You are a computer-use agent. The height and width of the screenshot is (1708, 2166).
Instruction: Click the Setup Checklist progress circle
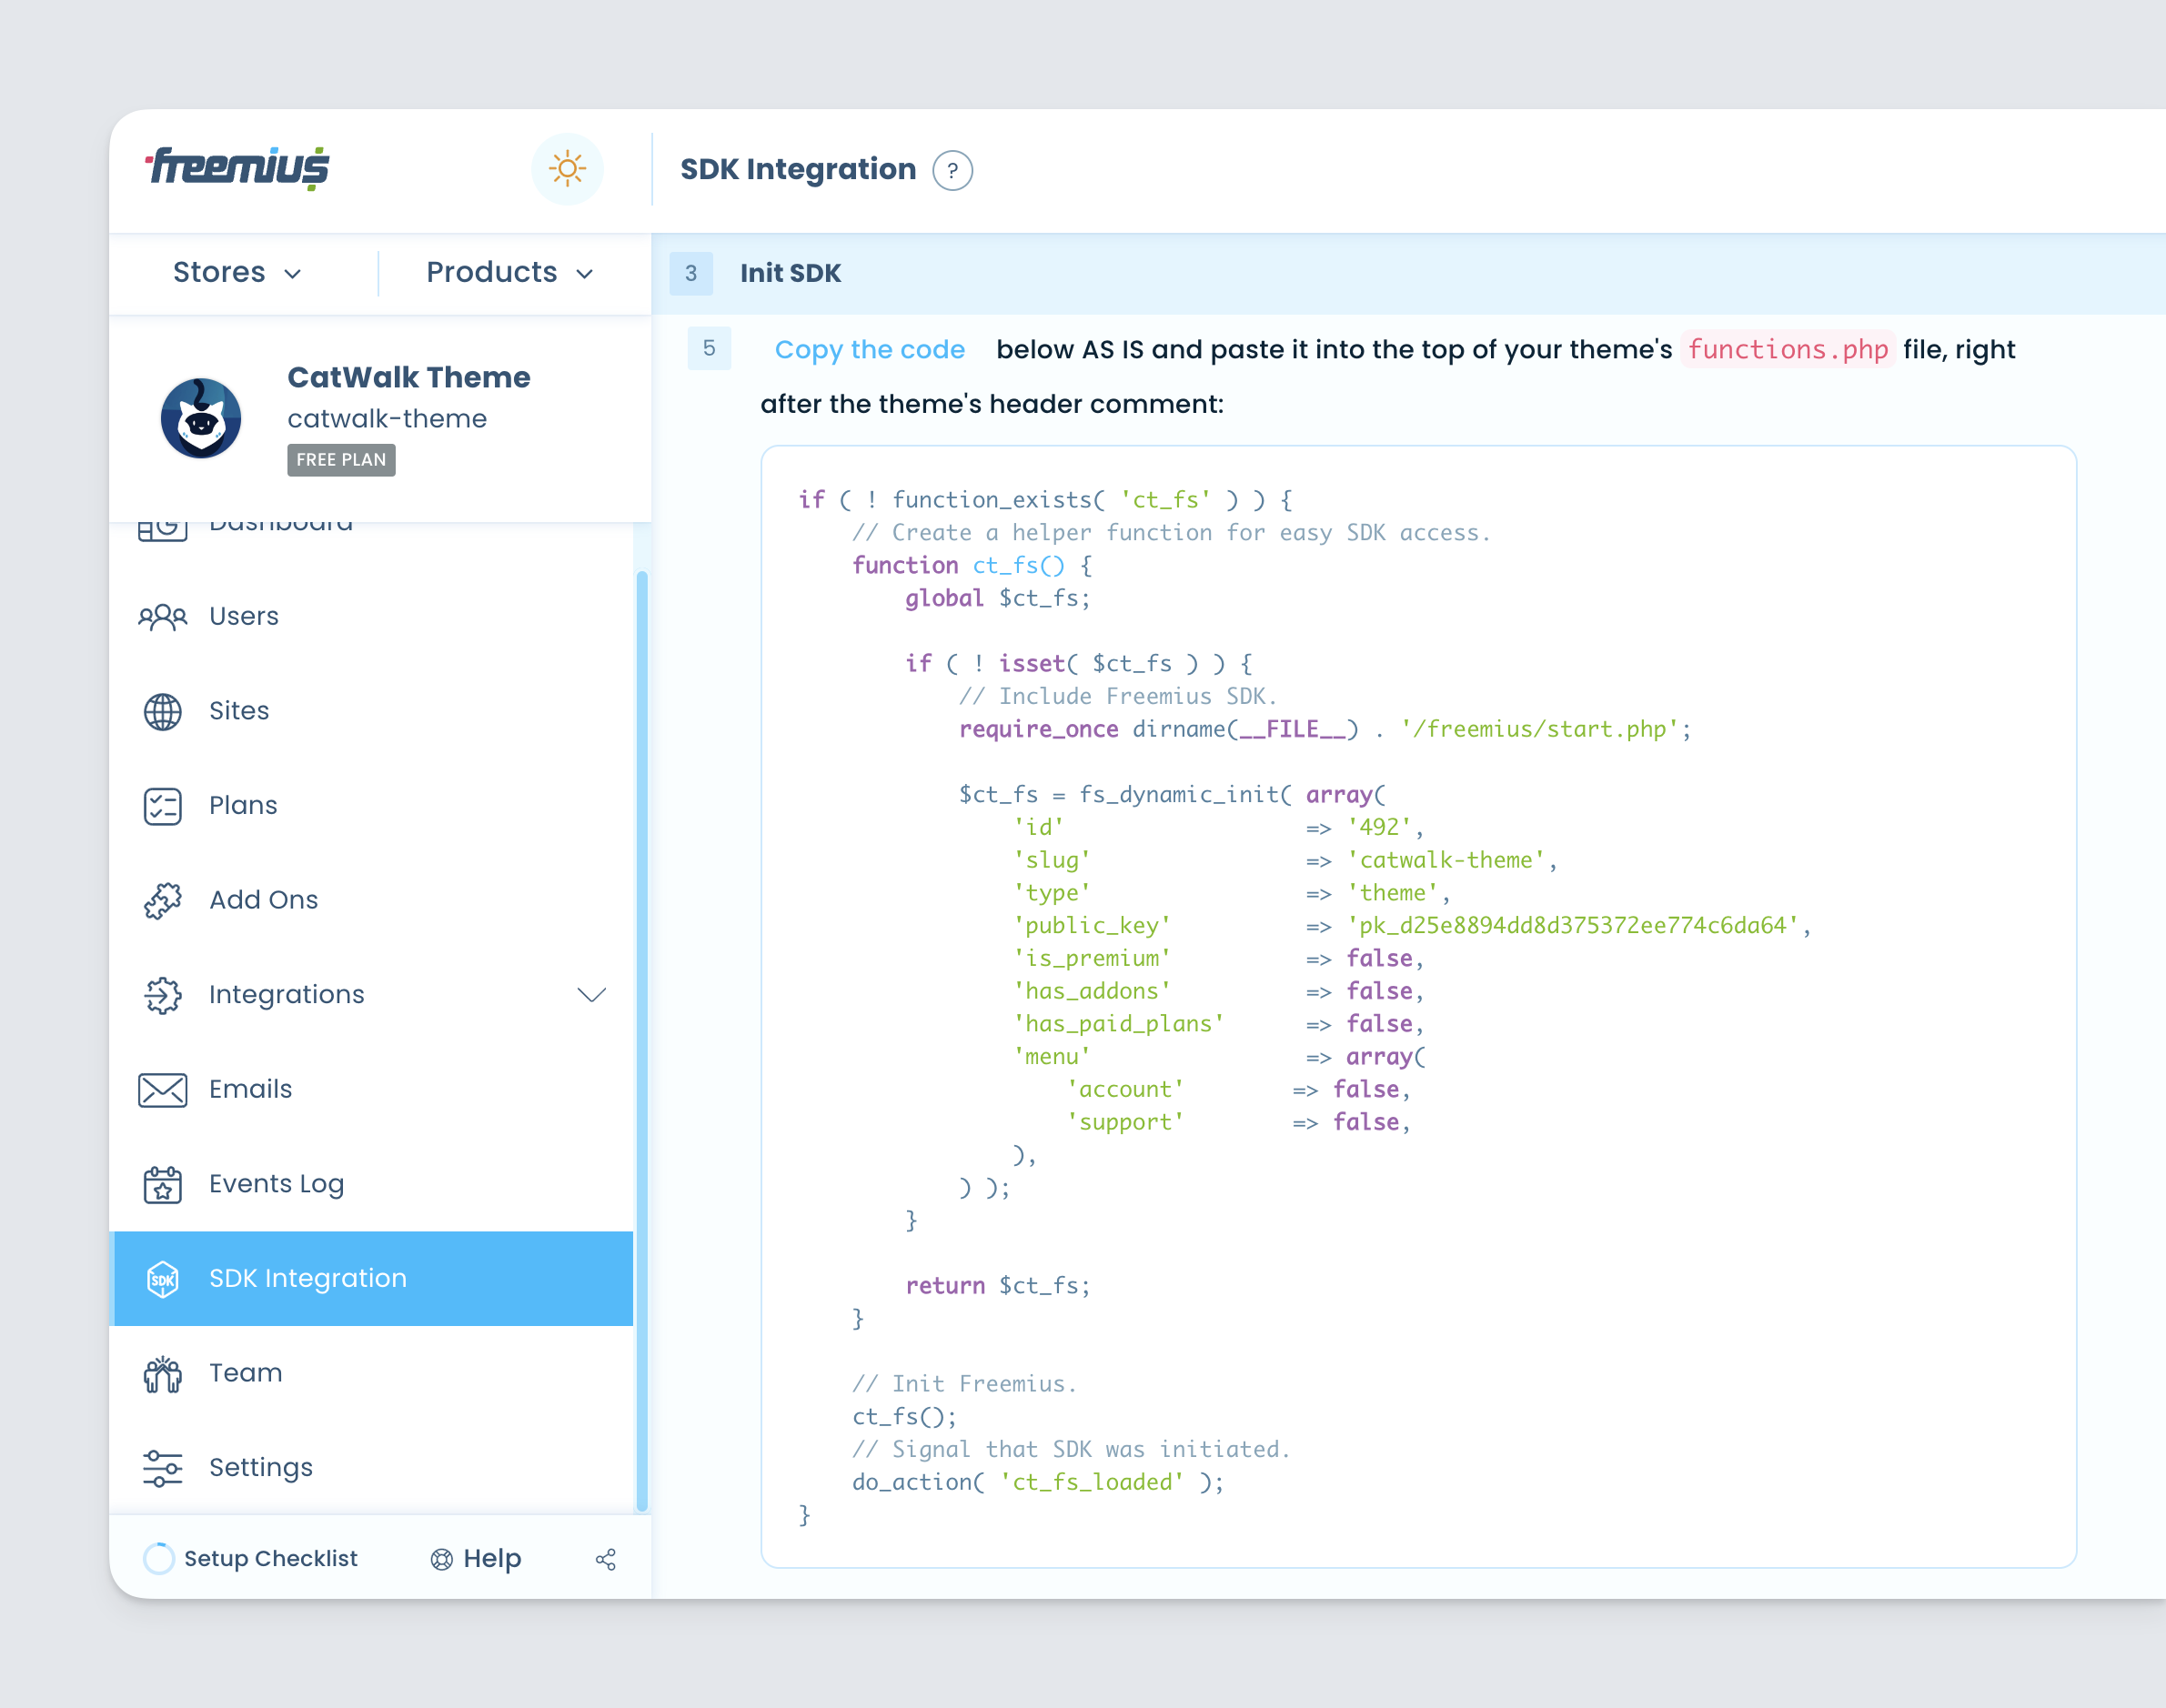click(158, 1558)
